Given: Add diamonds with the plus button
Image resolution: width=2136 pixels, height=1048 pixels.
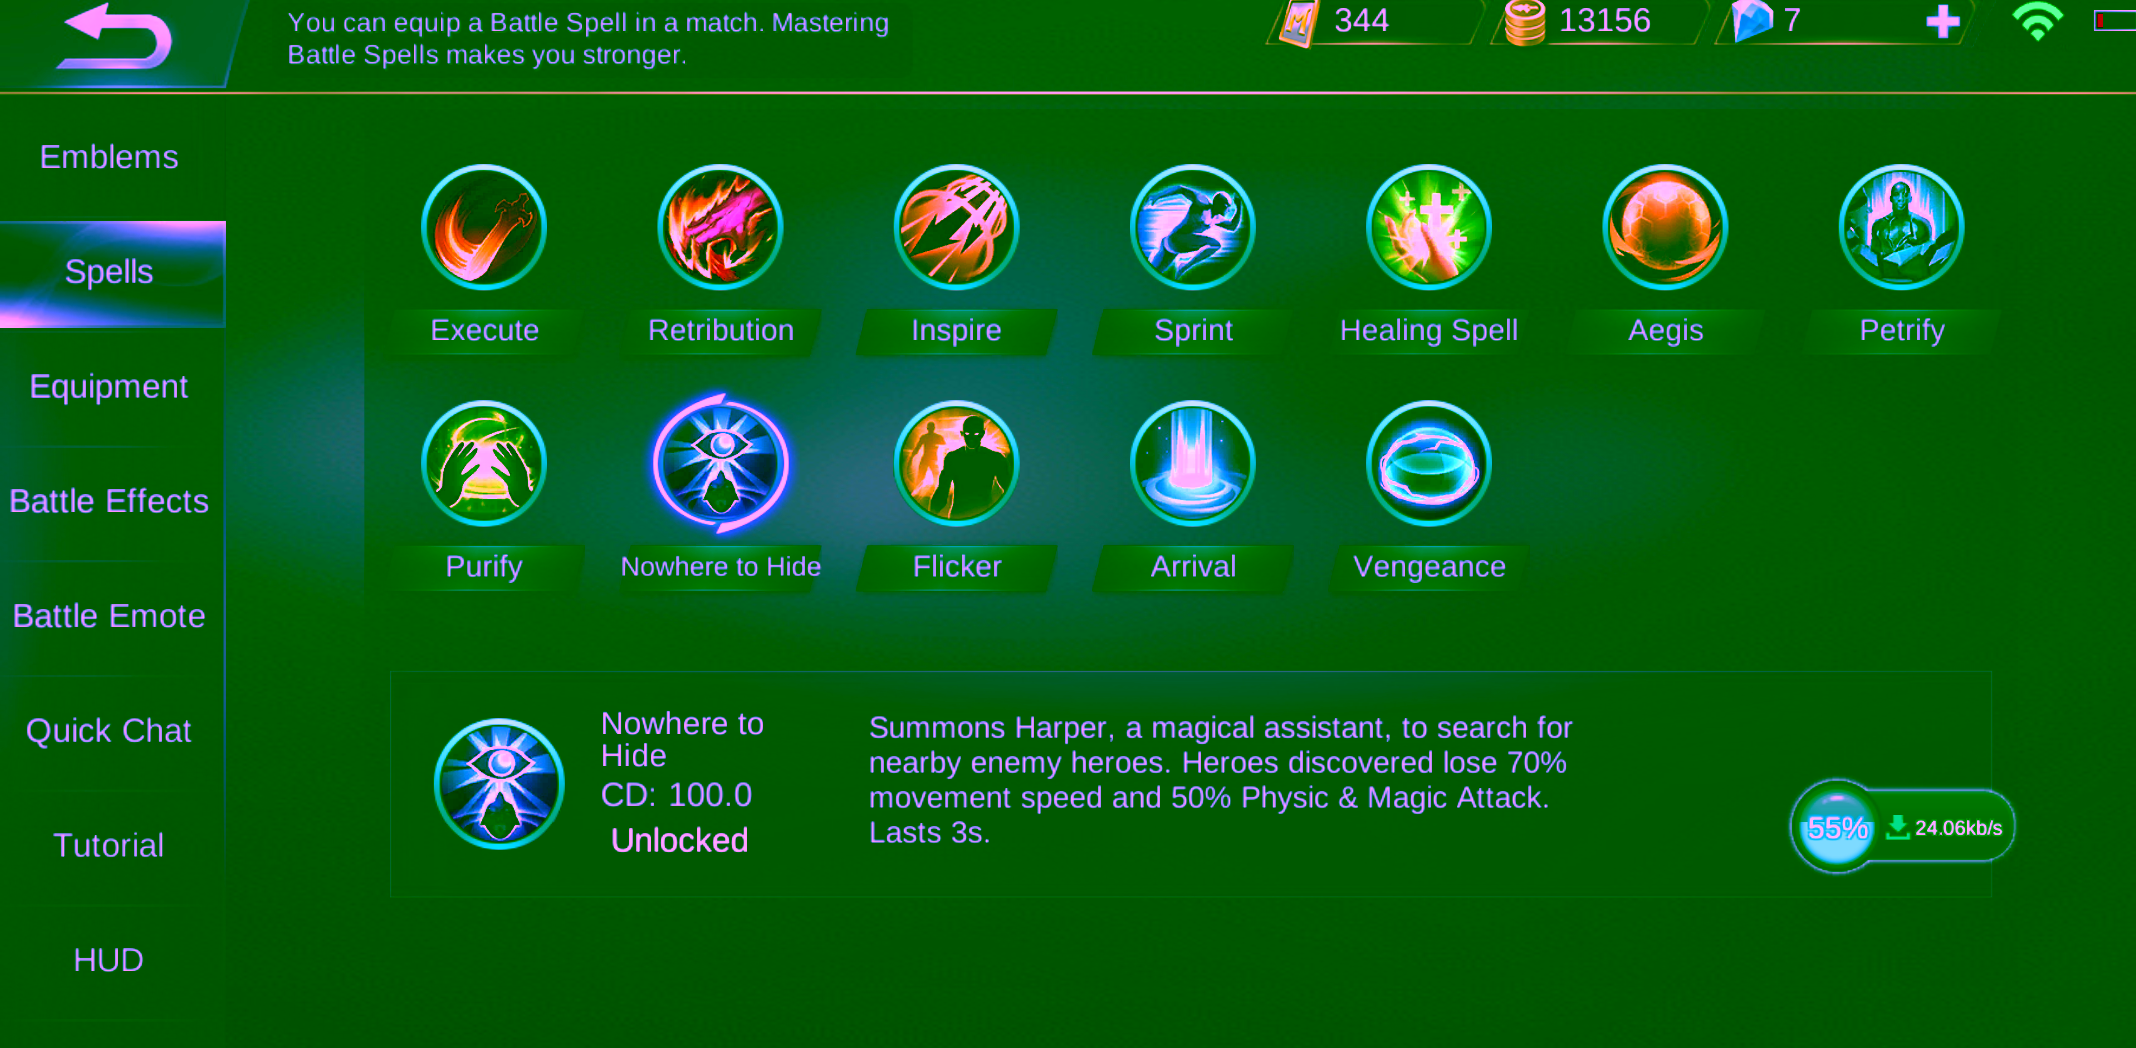Looking at the screenshot, I should click(1942, 21).
